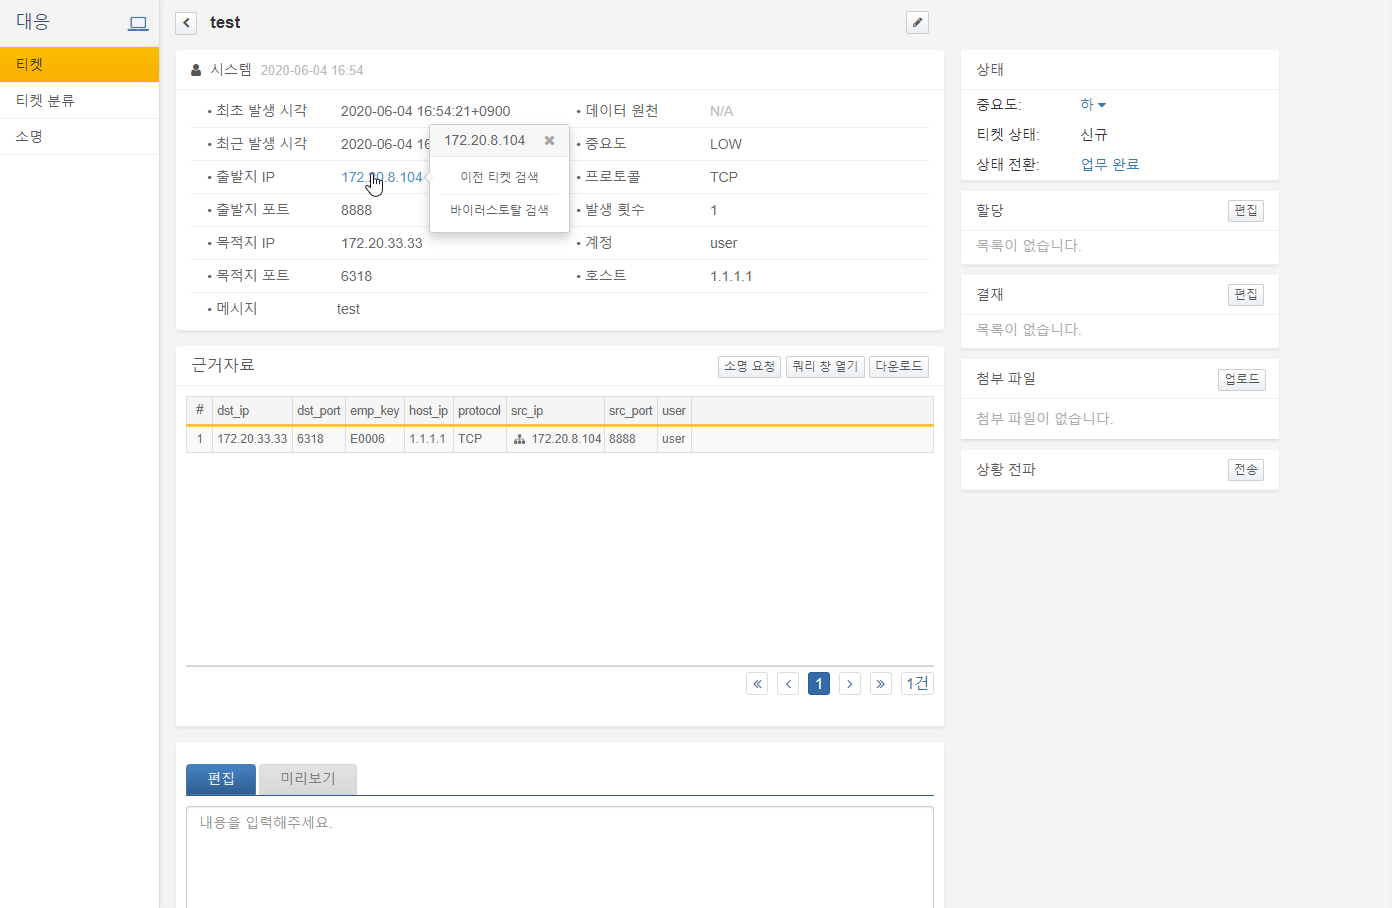Click the laptop icon in 대응 sidebar header
The width and height of the screenshot is (1392, 908).
coord(138,23)
